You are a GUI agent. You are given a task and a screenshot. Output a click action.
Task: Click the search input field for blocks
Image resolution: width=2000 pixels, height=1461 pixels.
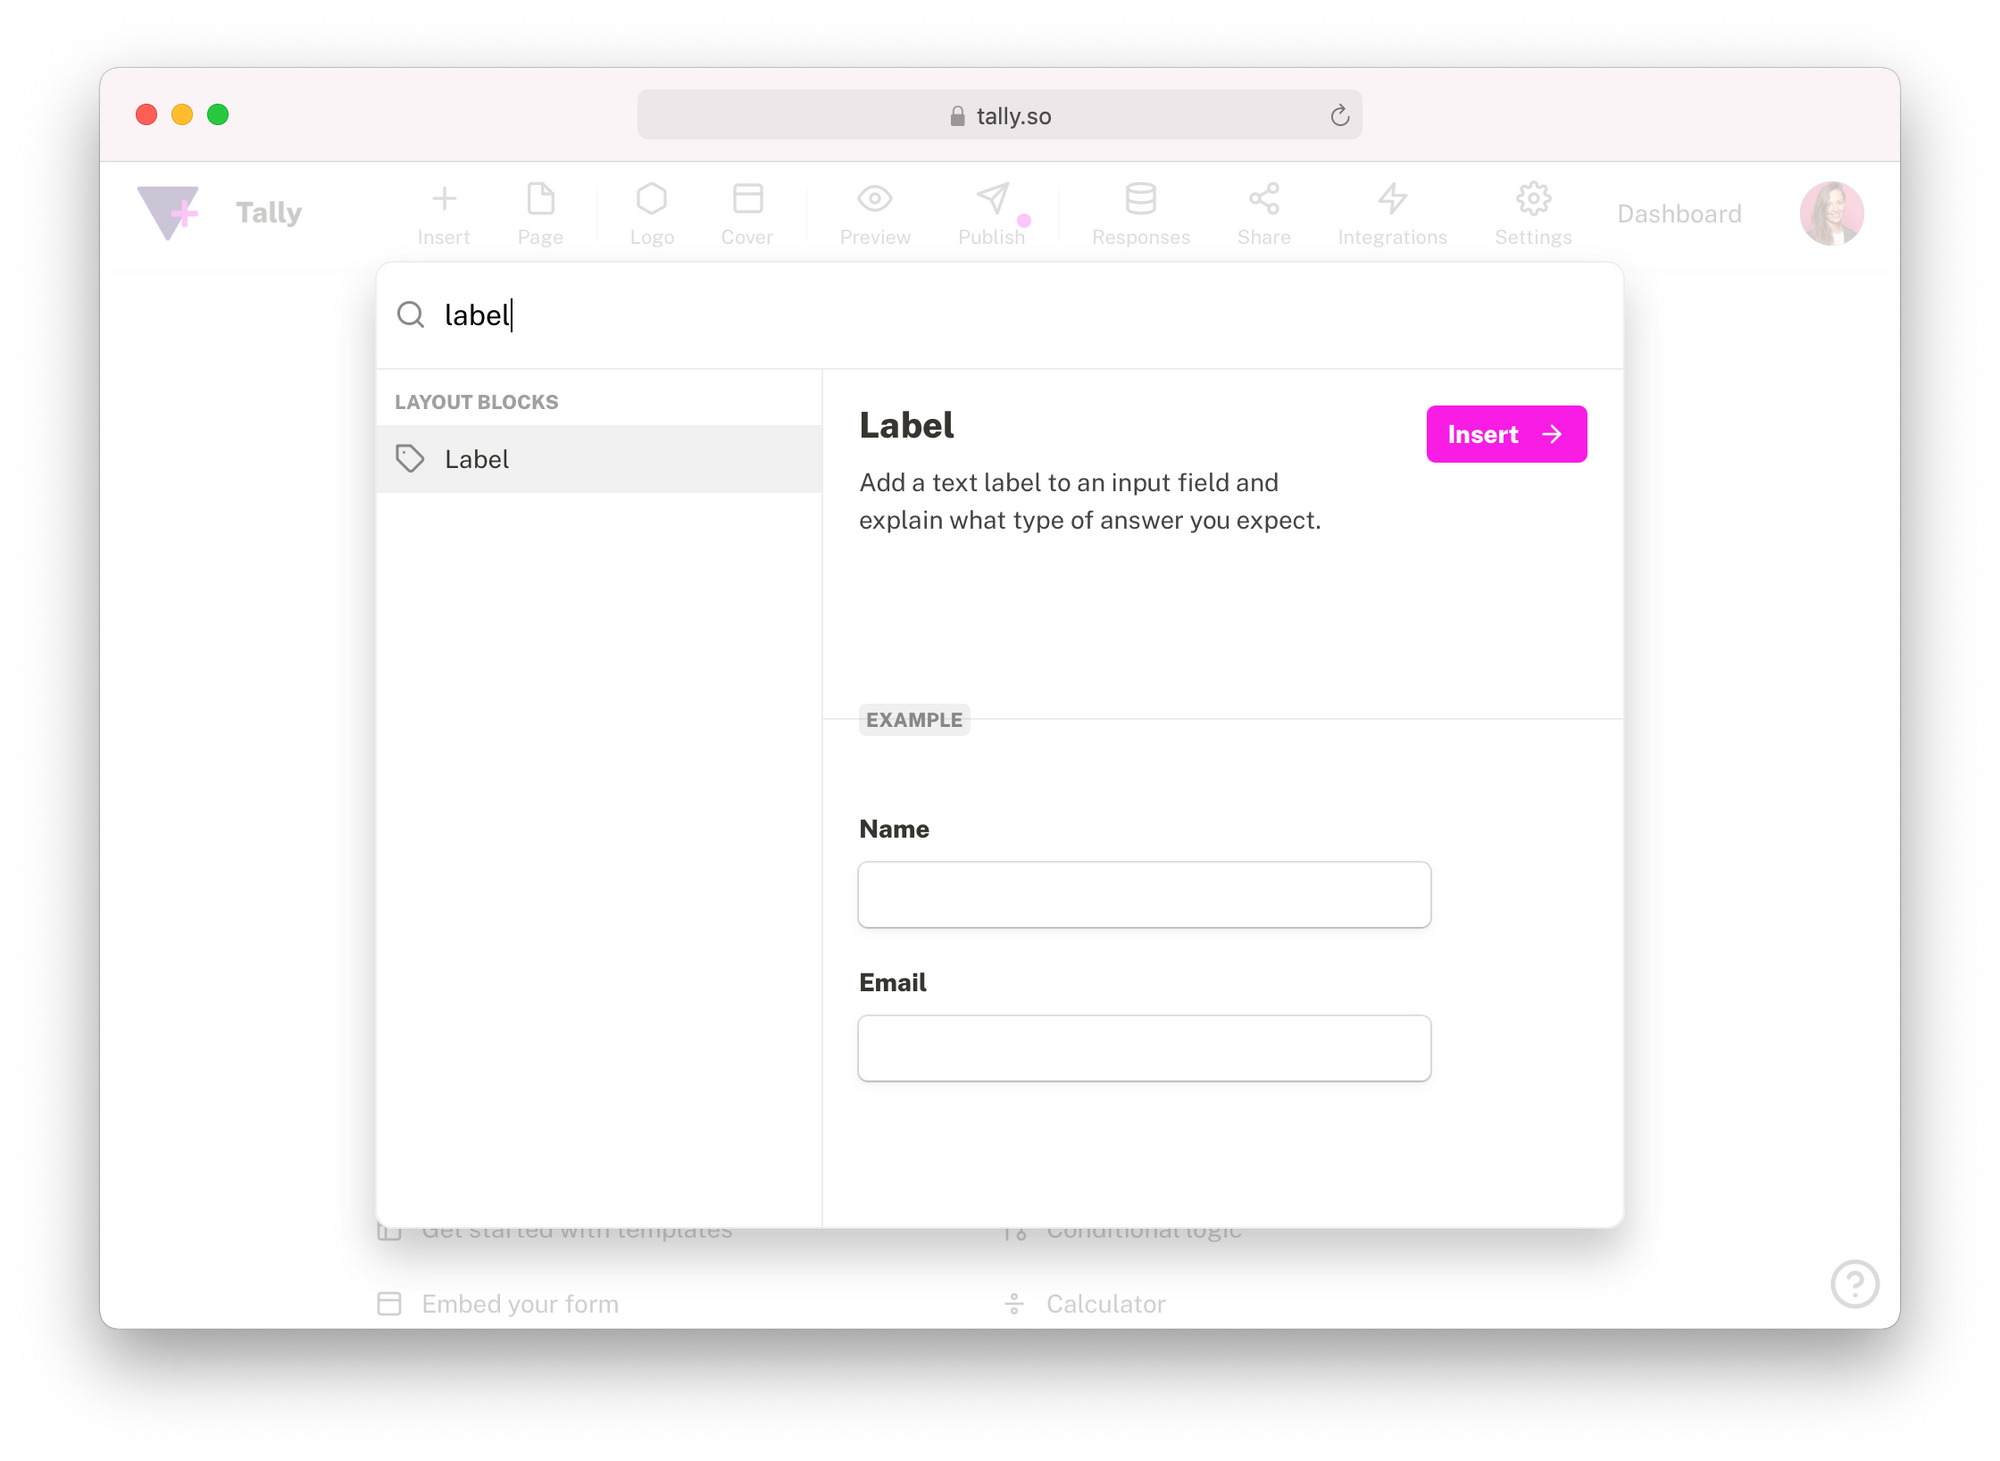[1000, 315]
